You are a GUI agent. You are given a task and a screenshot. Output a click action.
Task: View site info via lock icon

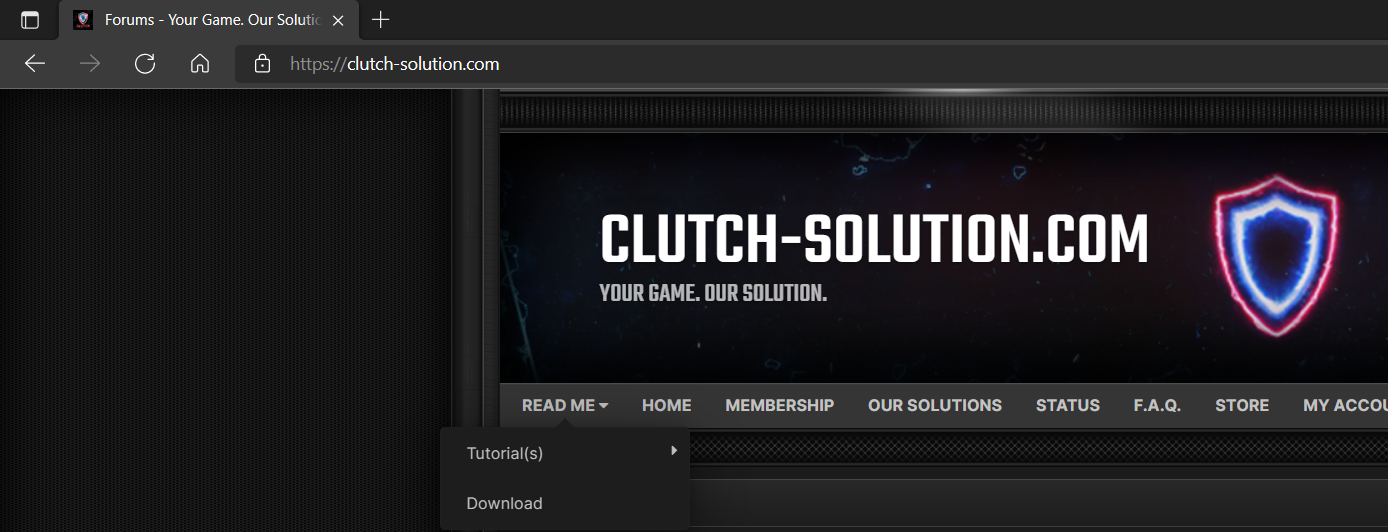262,64
